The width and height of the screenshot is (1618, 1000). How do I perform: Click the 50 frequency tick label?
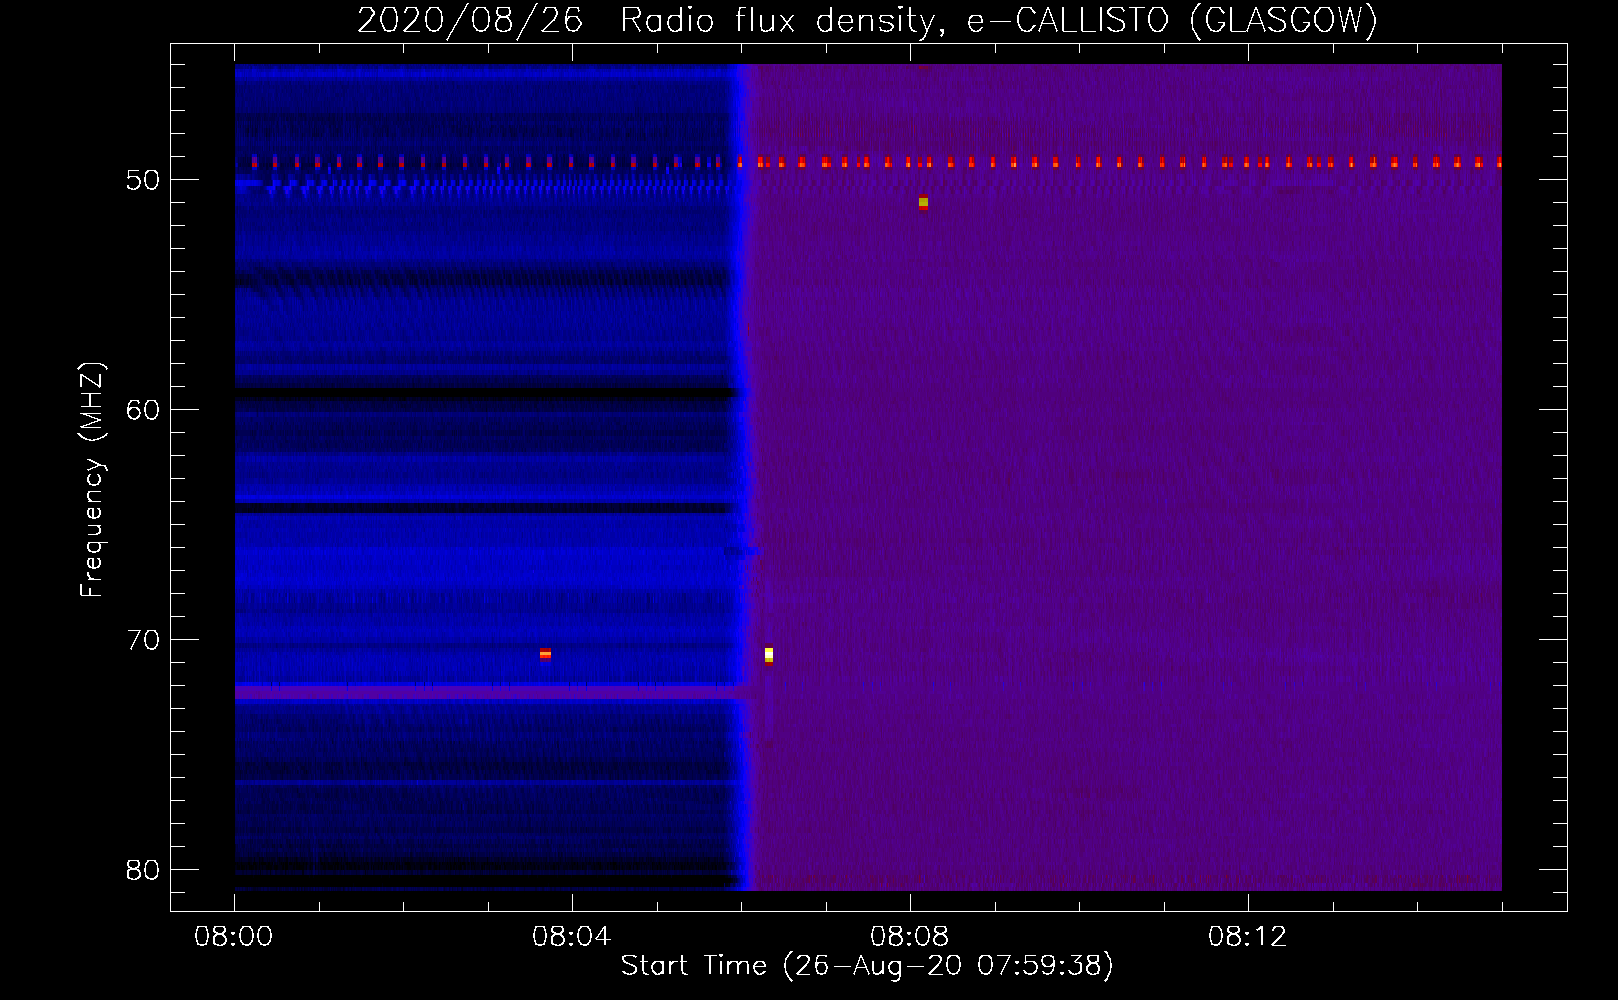[x=143, y=180]
